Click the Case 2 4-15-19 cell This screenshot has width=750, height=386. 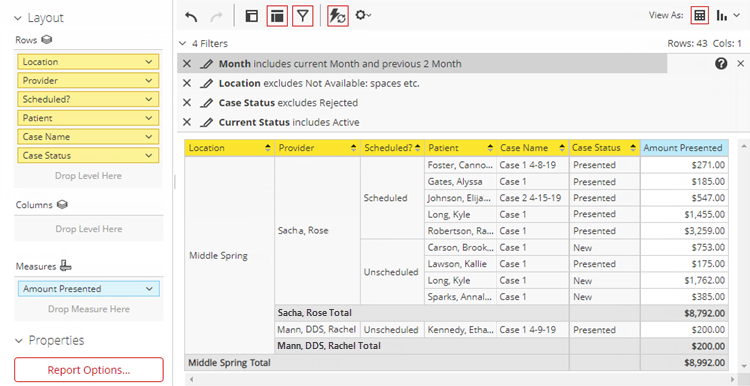[x=533, y=198]
